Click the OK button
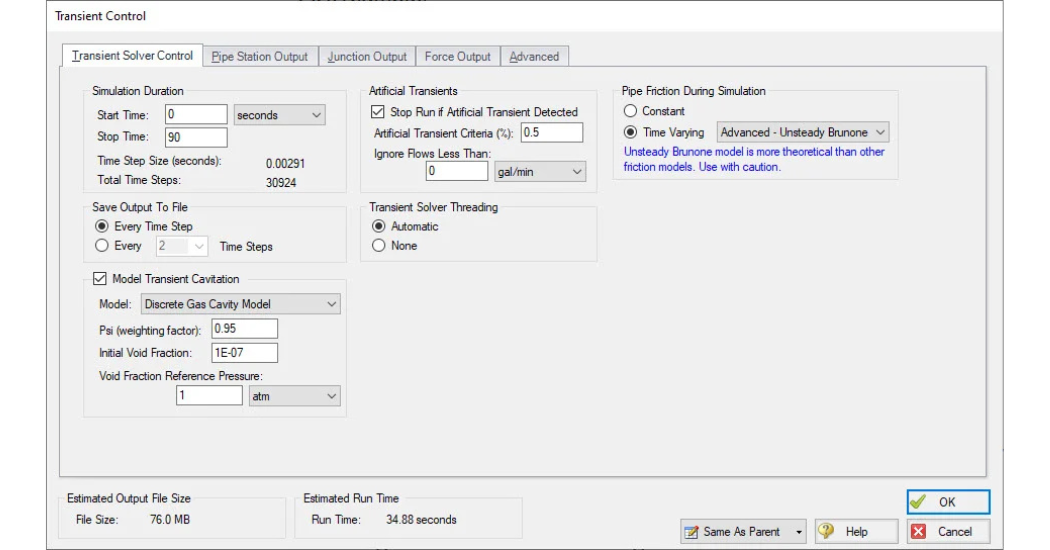 pyautogui.click(x=948, y=502)
